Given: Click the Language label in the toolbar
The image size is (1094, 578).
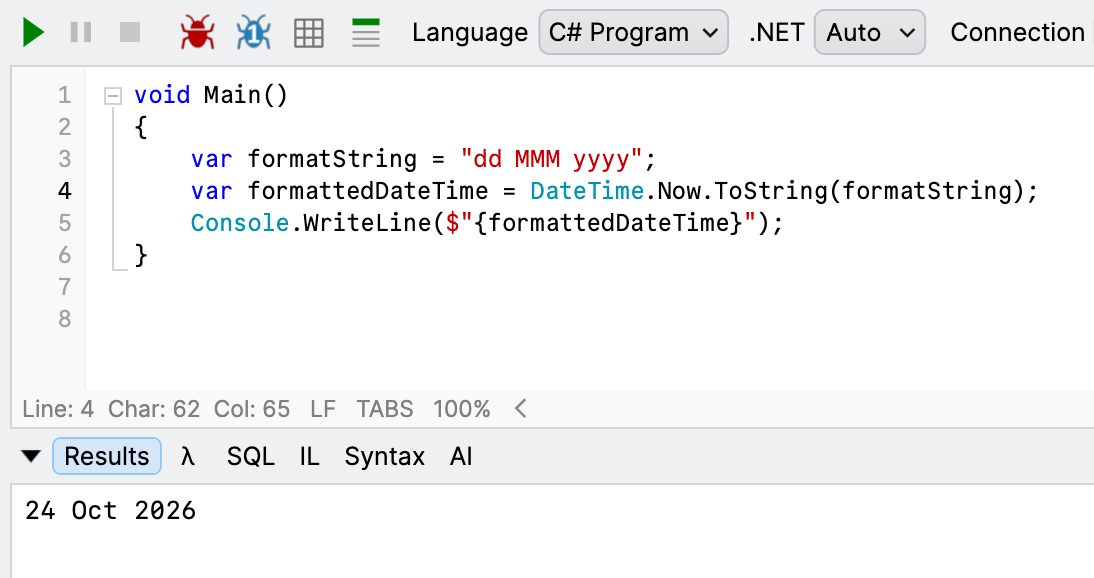Looking at the screenshot, I should pos(470,33).
